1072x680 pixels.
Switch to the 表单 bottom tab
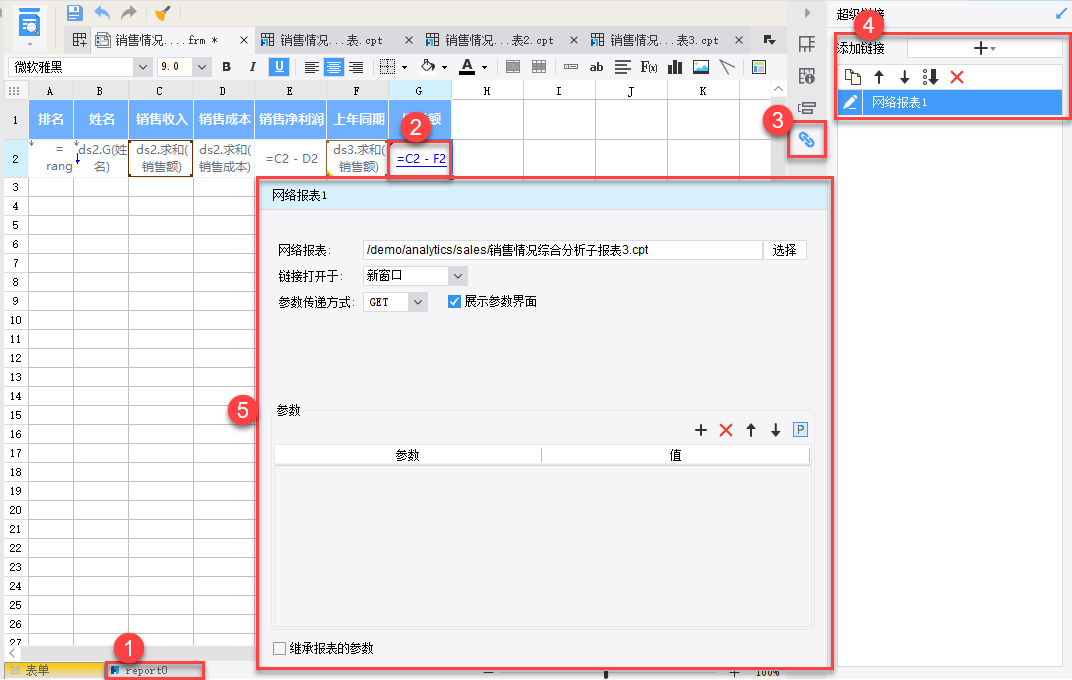point(55,670)
